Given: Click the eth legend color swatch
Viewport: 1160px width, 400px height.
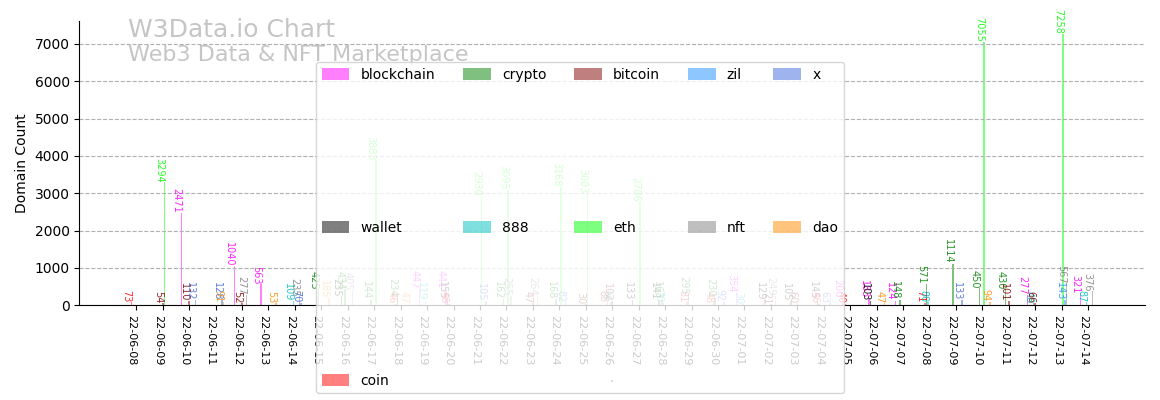Looking at the screenshot, I should tap(588, 227).
